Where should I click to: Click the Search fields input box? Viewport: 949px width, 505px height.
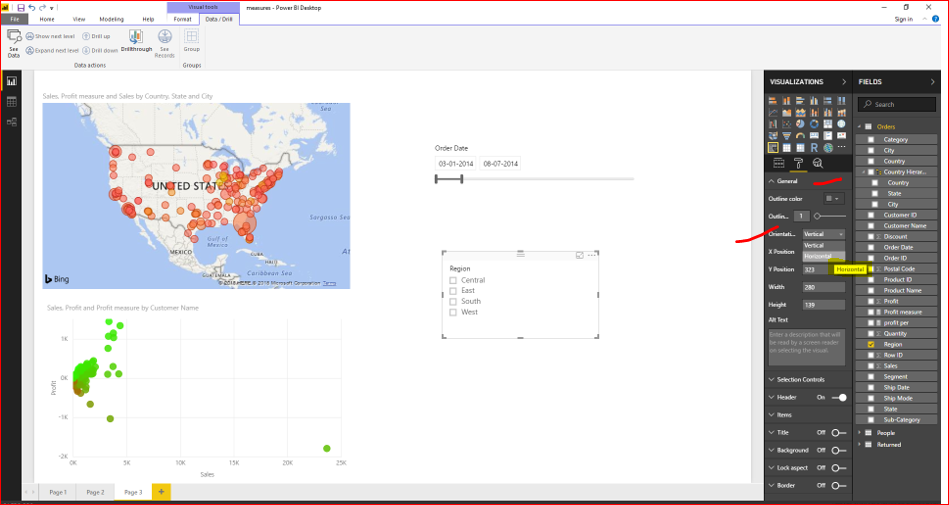tap(897, 104)
